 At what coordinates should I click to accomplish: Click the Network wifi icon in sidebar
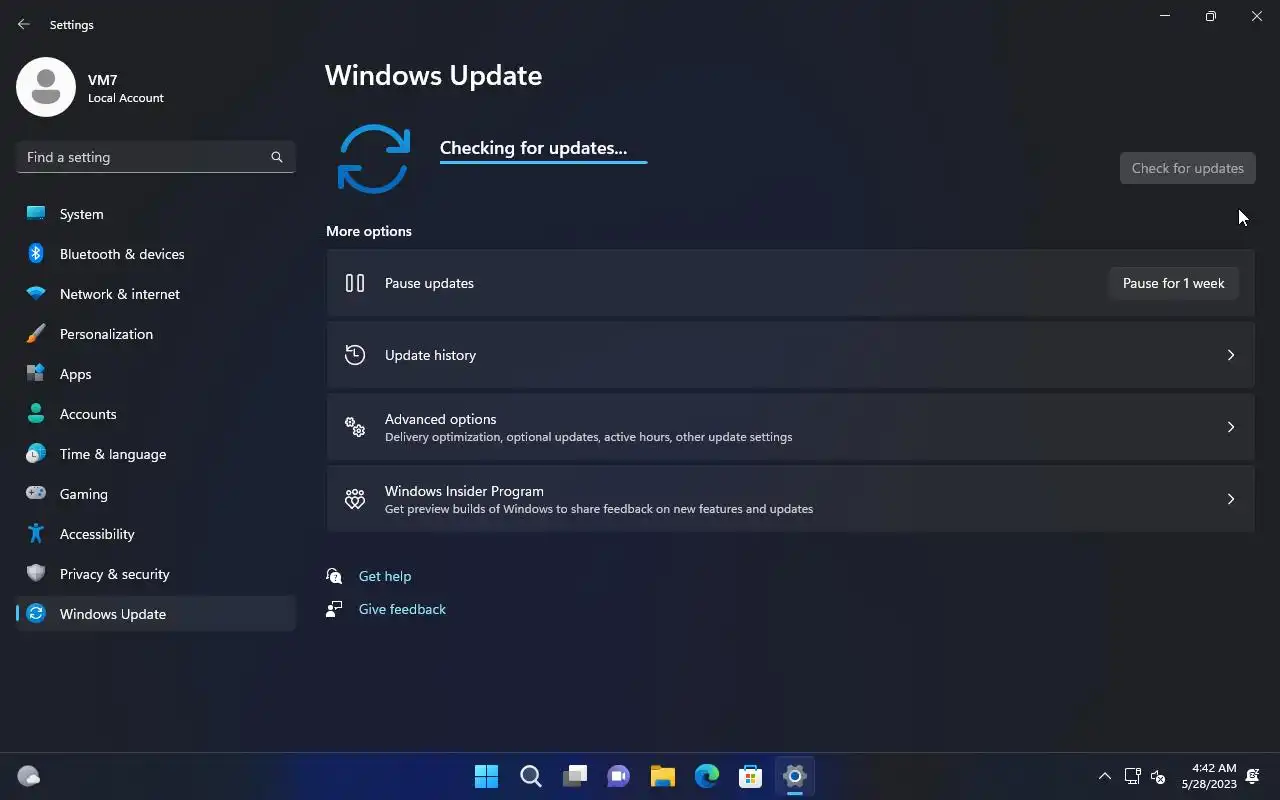click(36, 294)
